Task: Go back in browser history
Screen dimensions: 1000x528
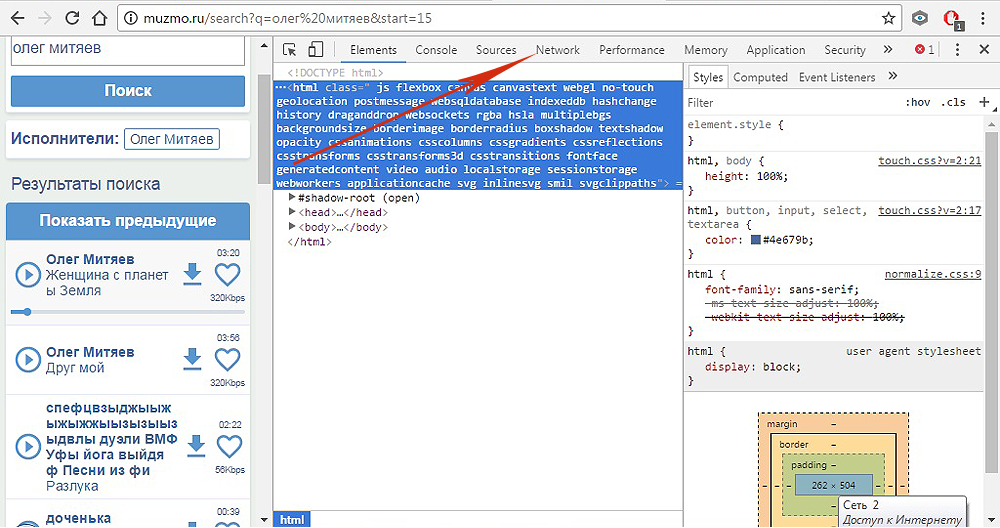Action: pyautogui.click(x=17, y=18)
